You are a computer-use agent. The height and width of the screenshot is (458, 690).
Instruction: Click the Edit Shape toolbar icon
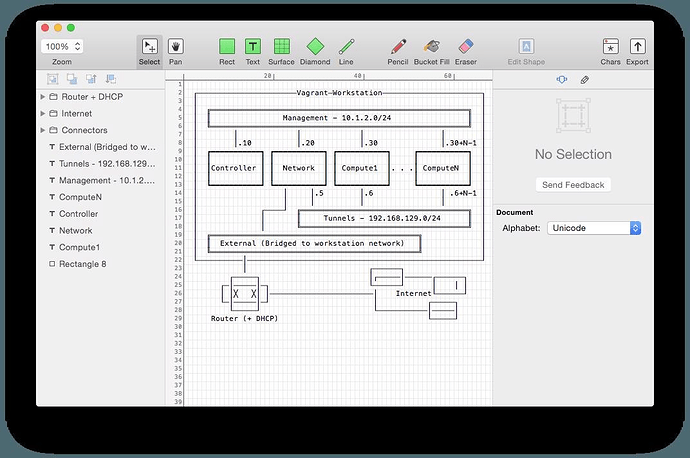[526, 46]
